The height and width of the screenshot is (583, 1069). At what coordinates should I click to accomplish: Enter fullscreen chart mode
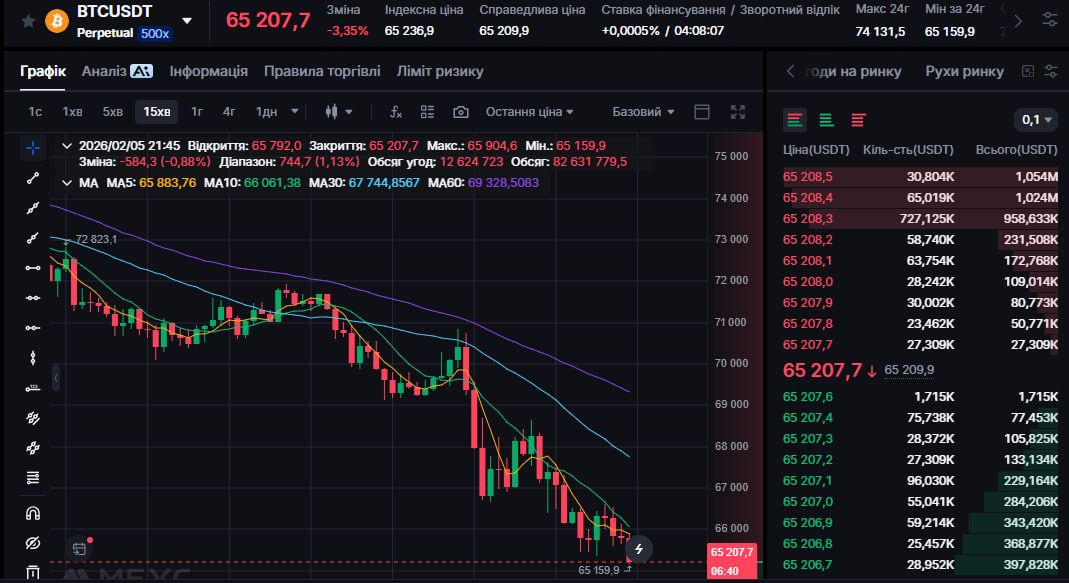[738, 112]
